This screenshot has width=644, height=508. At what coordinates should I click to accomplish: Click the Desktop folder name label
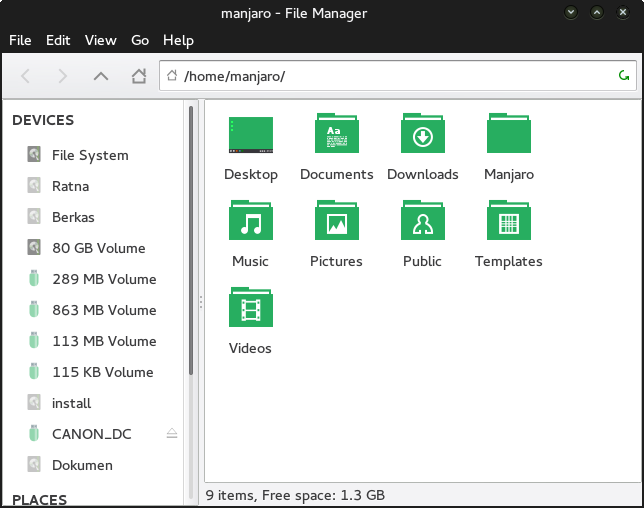(x=251, y=175)
